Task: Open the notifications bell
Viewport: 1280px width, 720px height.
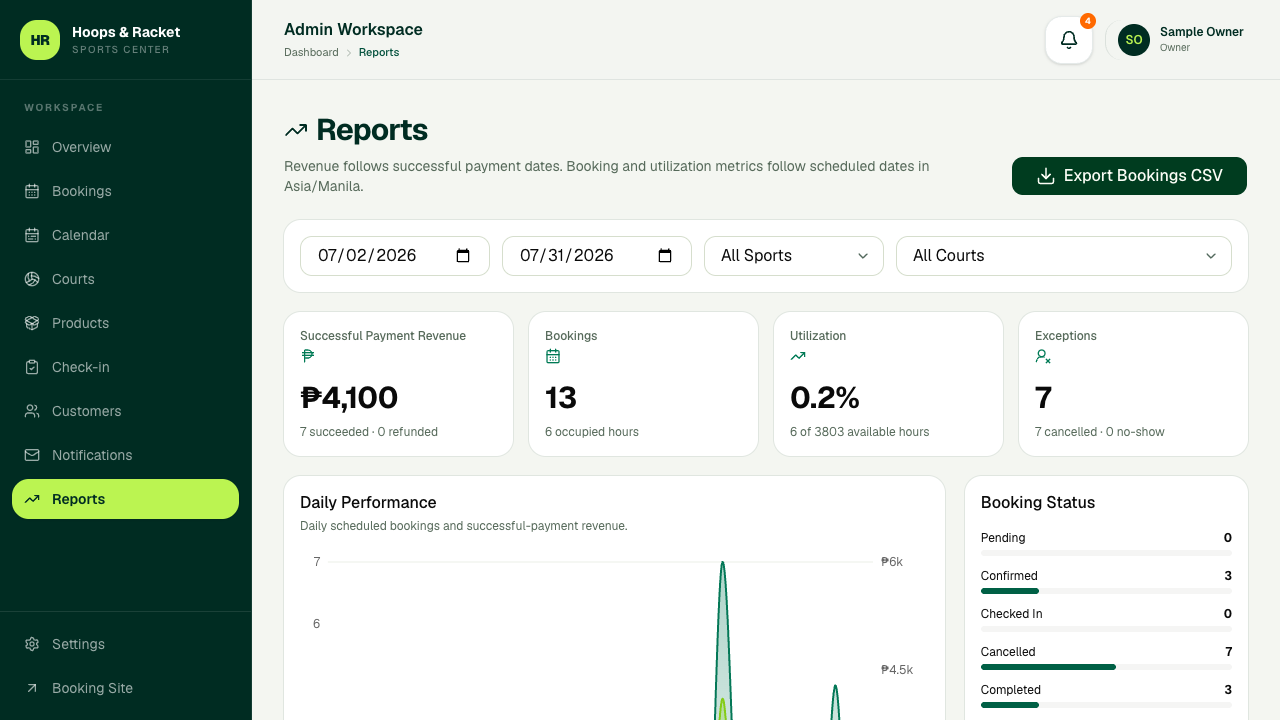Action: [1069, 40]
